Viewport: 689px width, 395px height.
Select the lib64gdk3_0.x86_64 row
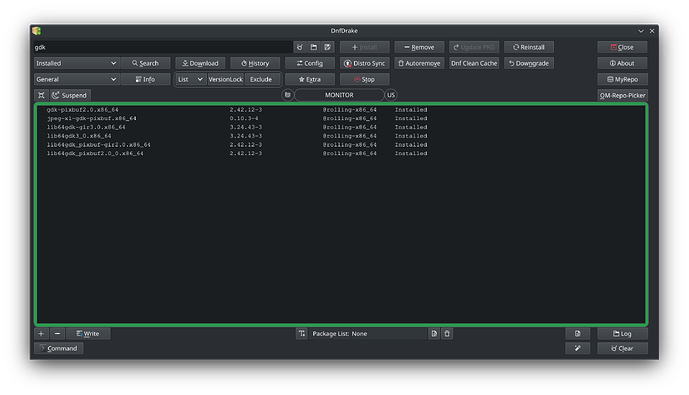[x=341, y=136]
